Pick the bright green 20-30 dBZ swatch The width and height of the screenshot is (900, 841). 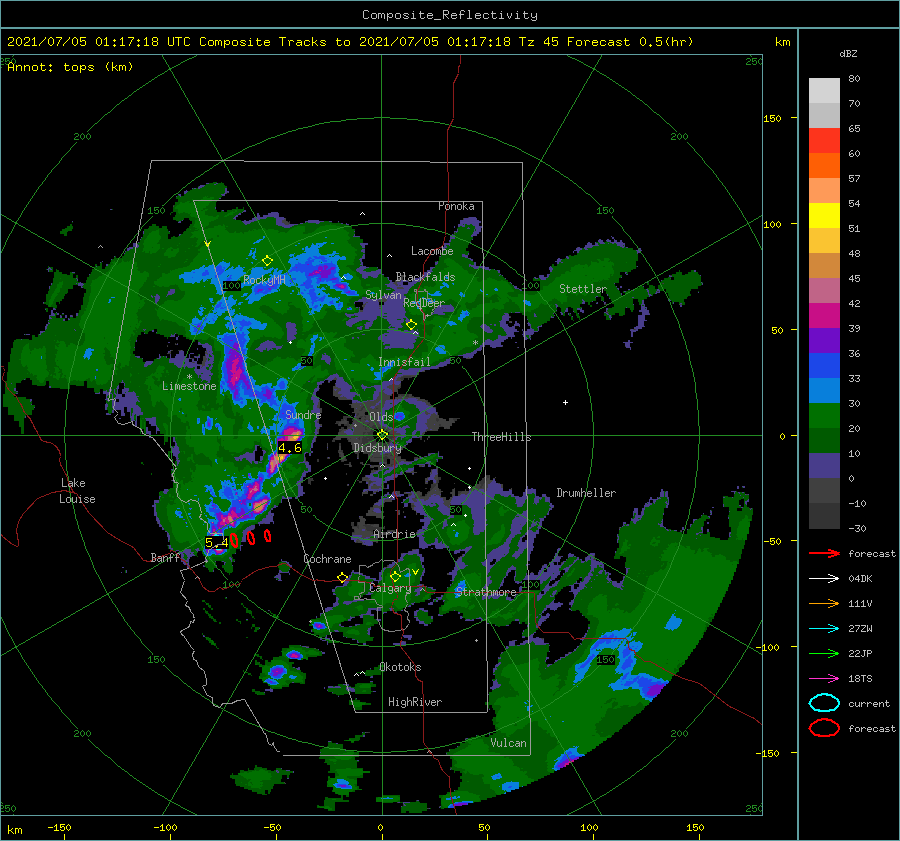(824, 416)
